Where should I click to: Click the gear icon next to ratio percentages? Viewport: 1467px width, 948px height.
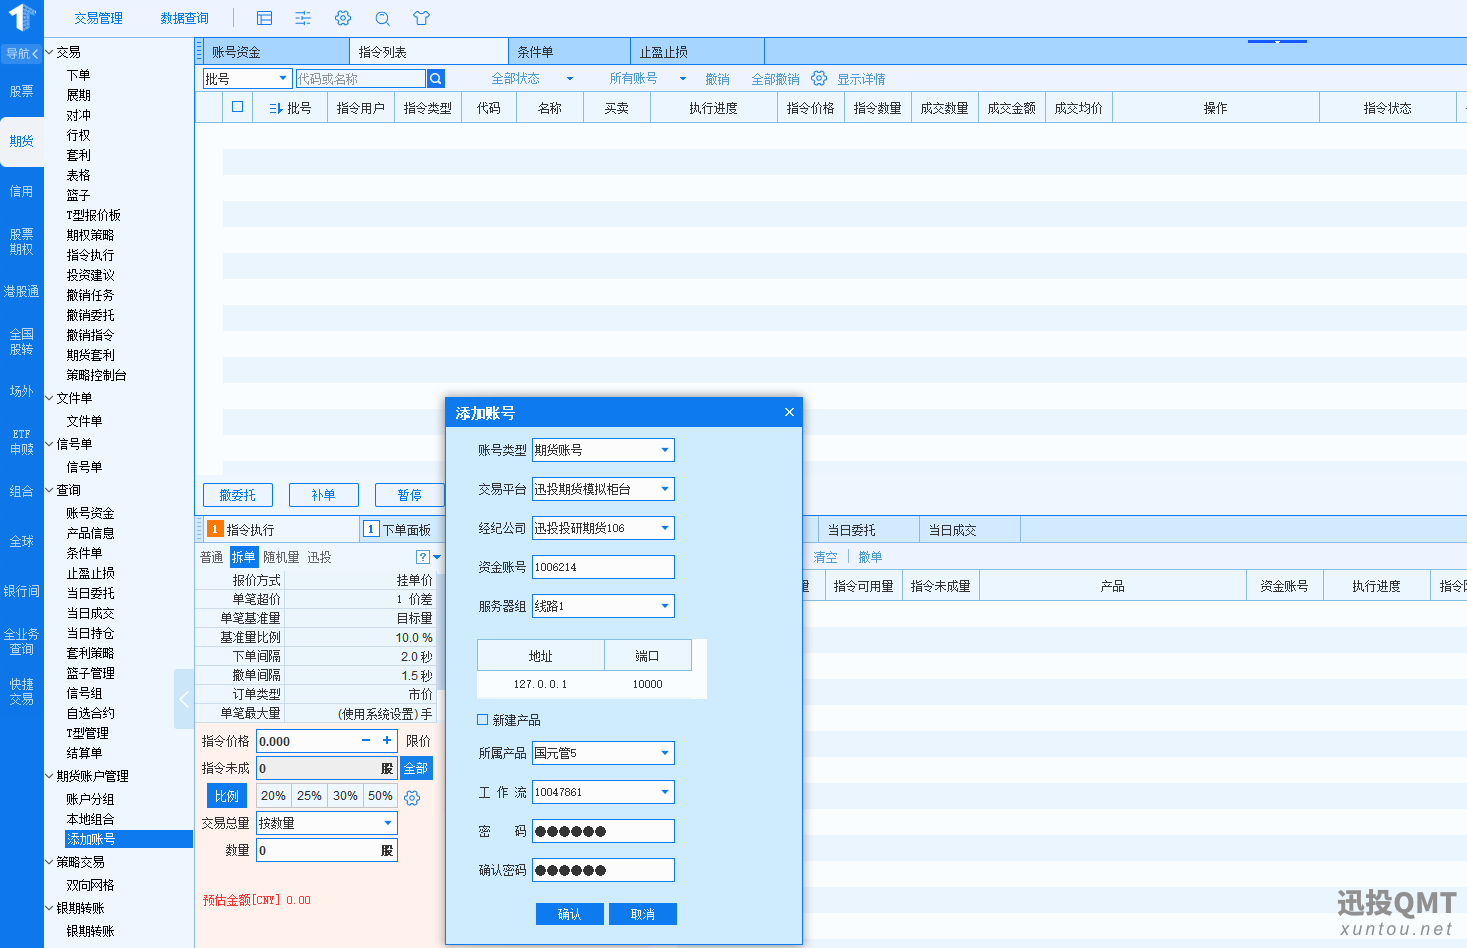pyautogui.click(x=412, y=797)
